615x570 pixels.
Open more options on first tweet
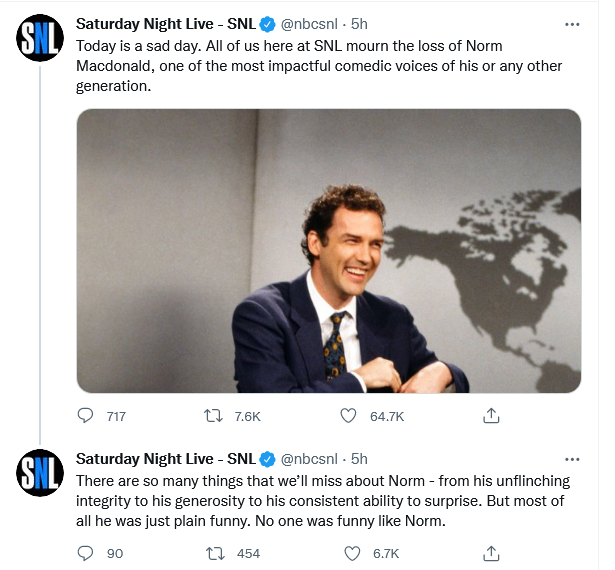click(571, 22)
